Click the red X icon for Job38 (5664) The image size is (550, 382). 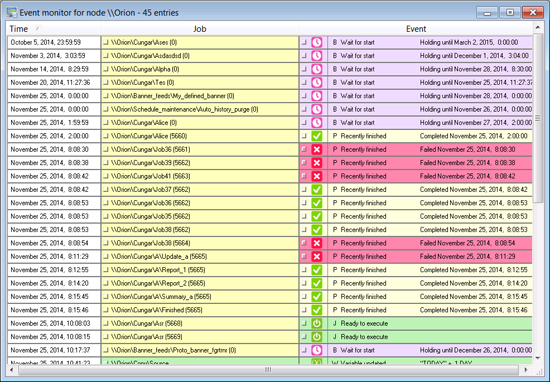(317, 243)
